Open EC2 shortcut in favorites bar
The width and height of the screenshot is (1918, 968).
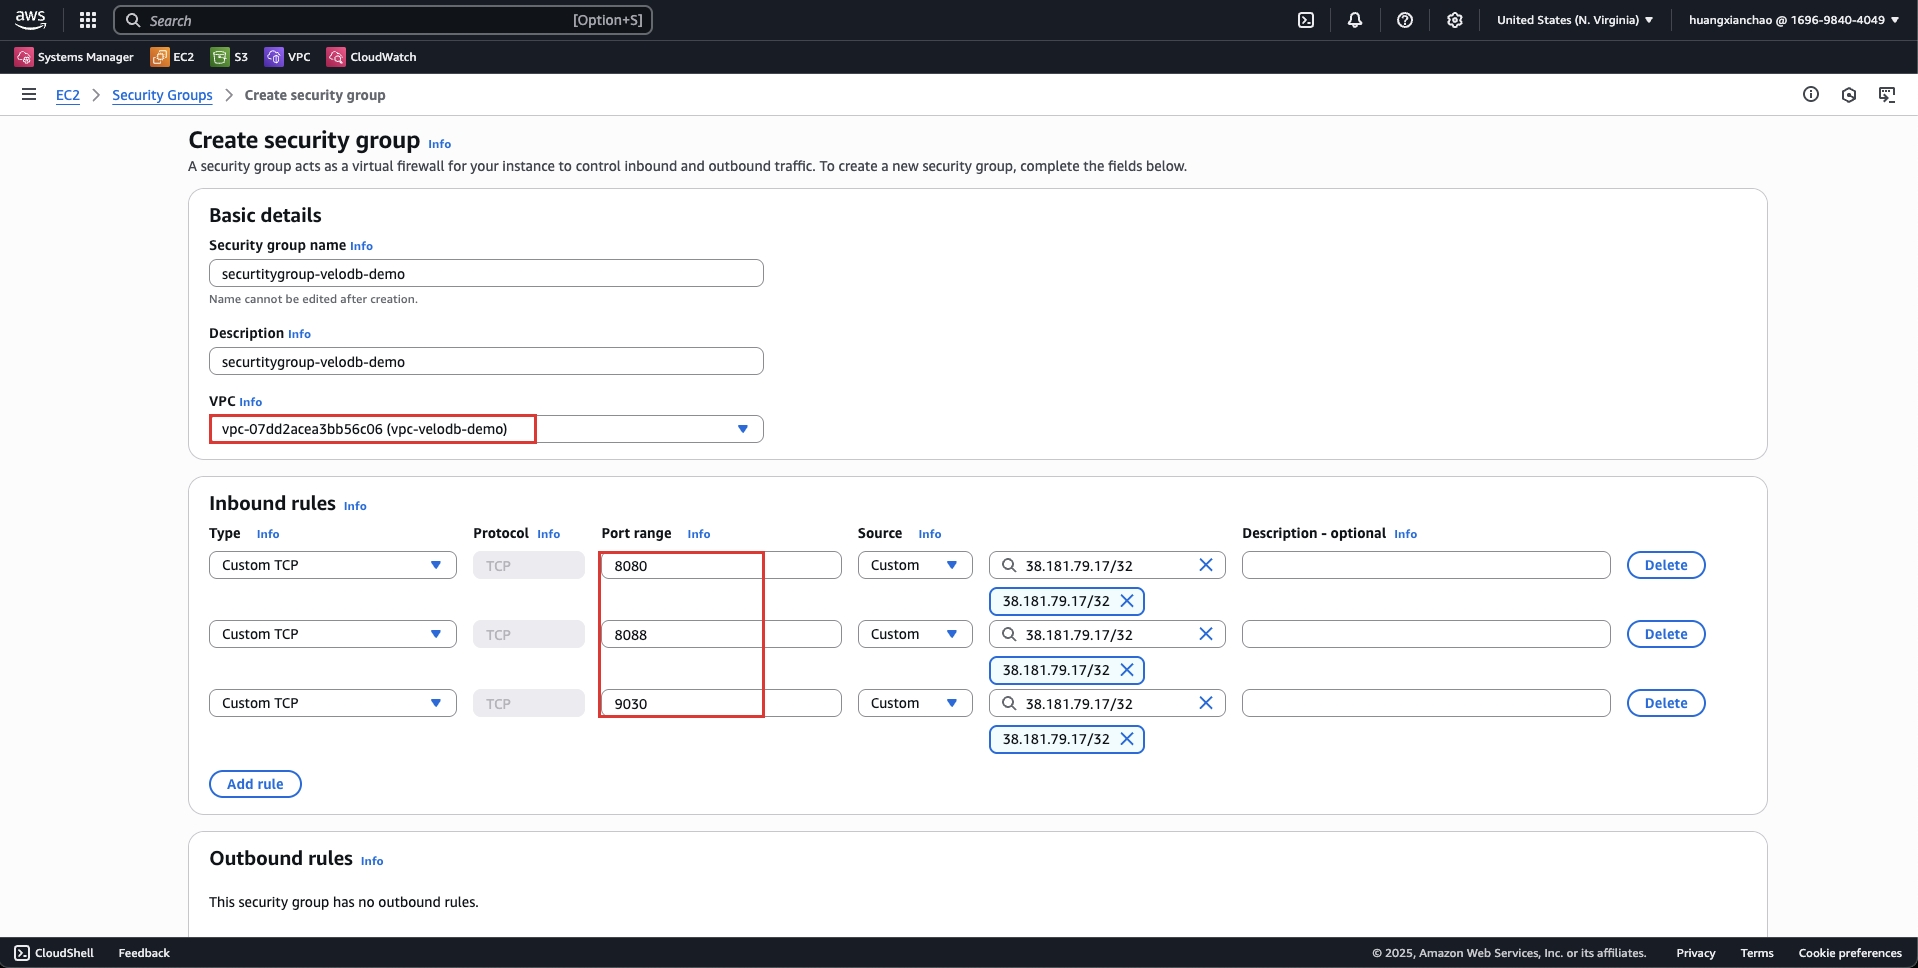(x=172, y=57)
